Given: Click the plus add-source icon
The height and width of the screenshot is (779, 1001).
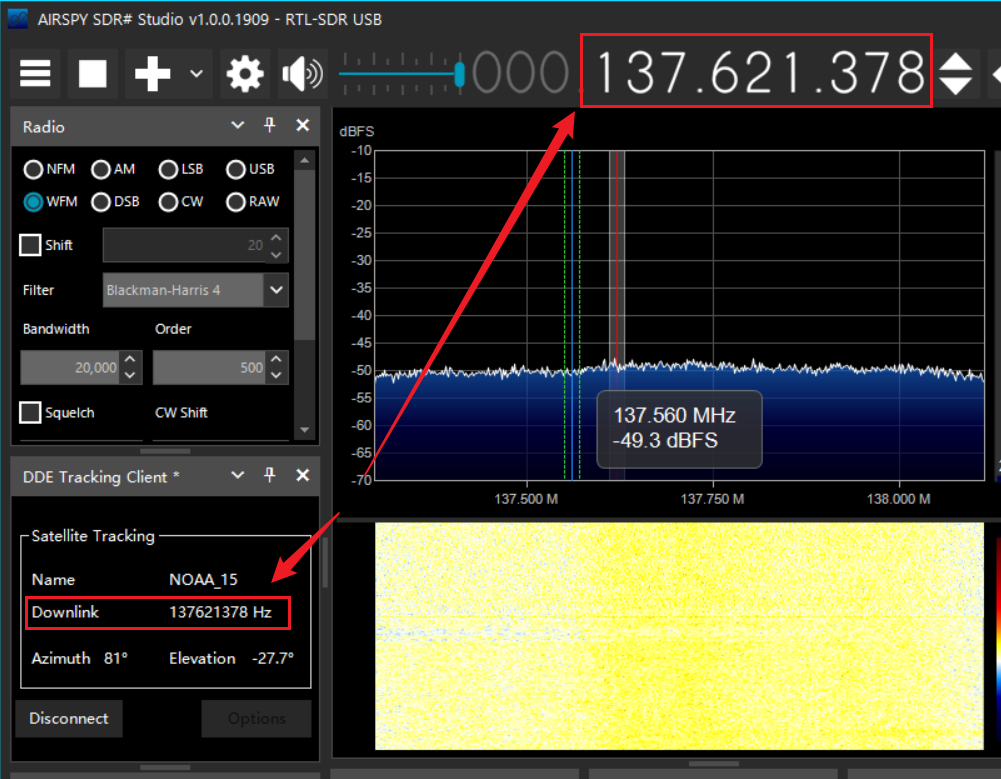Looking at the screenshot, I should pyautogui.click(x=152, y=74).
